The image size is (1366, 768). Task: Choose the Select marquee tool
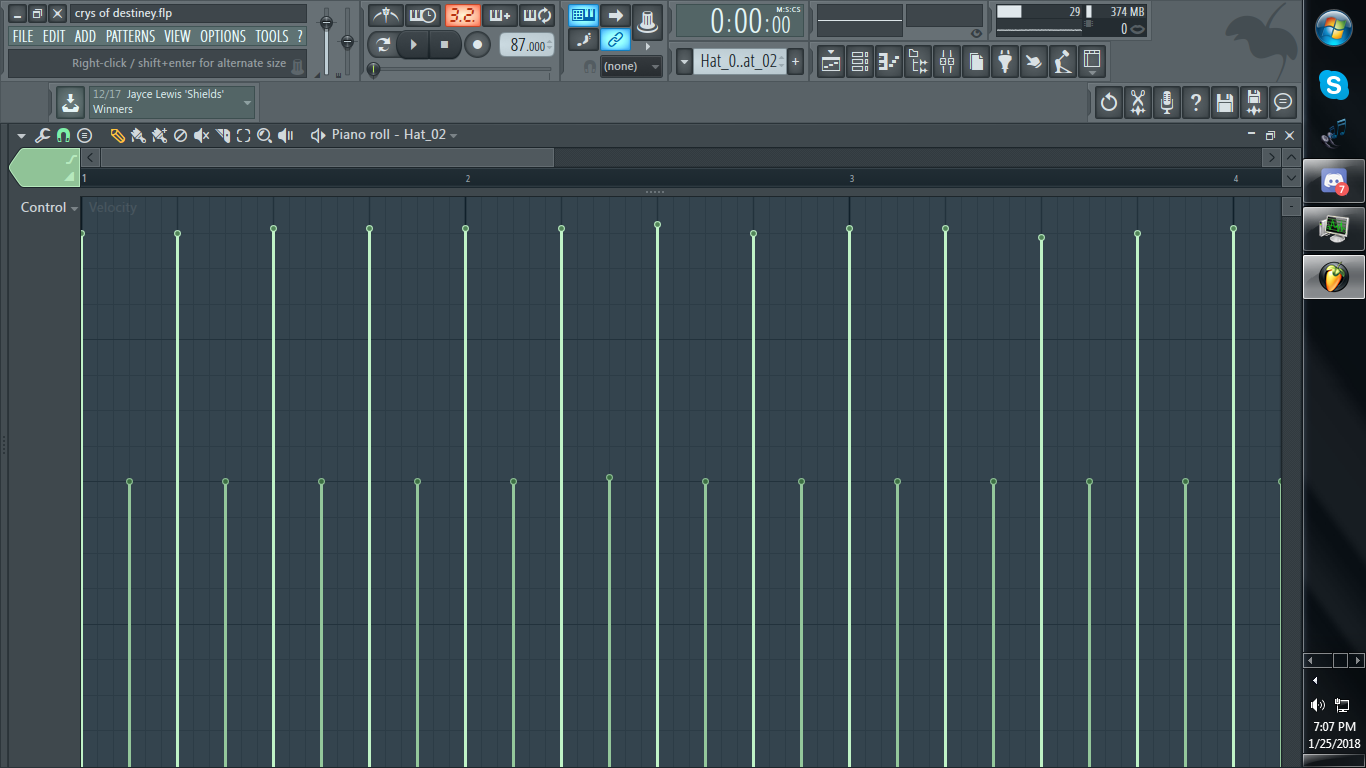244,135
